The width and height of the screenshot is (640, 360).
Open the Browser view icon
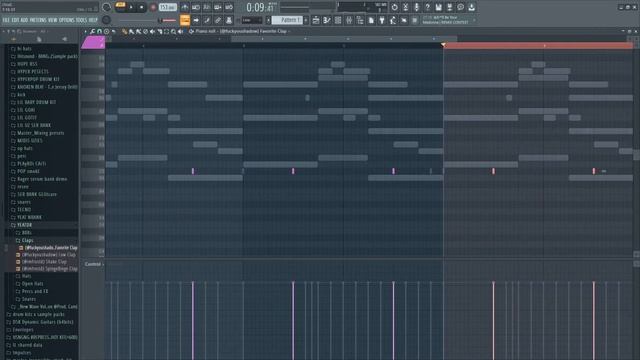360,20
